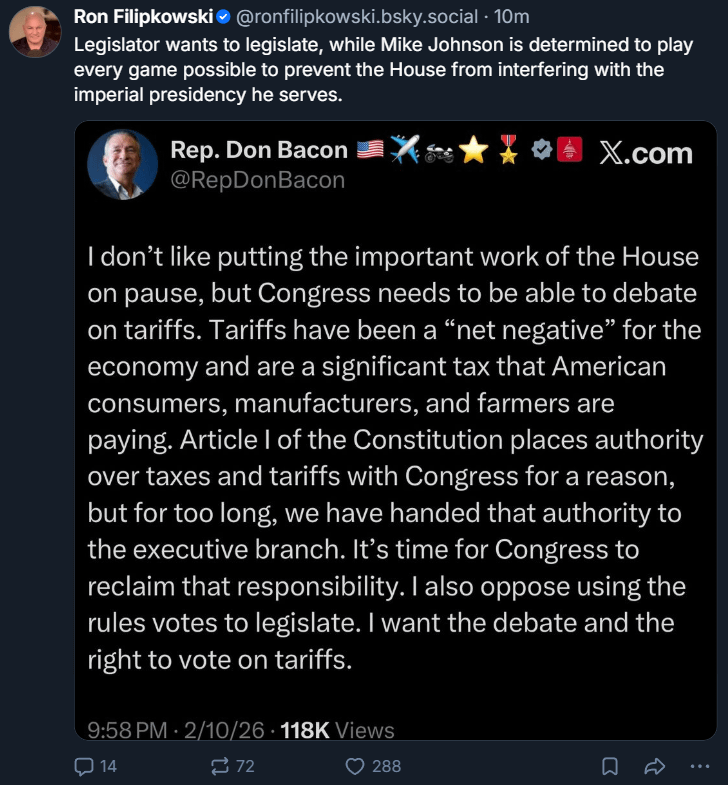Image resolution: width=728 pixels, height=785 pixels.
Task: Click the gold star emoji icon
Action: pos(473,150)
